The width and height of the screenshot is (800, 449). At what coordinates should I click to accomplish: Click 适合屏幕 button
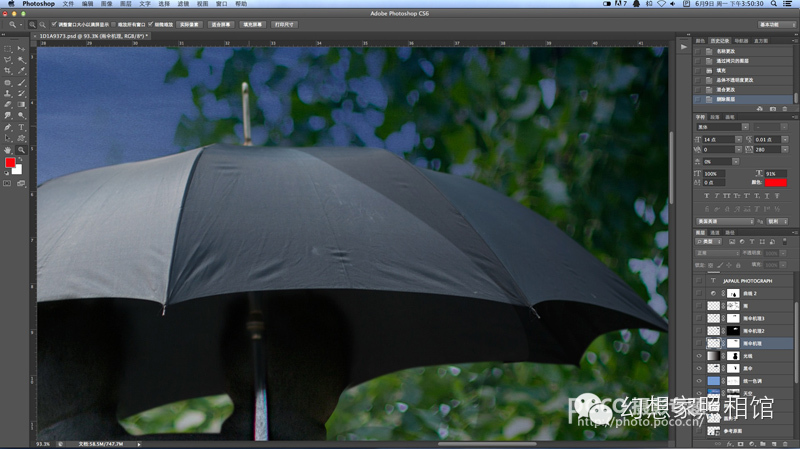pos(221,24)
